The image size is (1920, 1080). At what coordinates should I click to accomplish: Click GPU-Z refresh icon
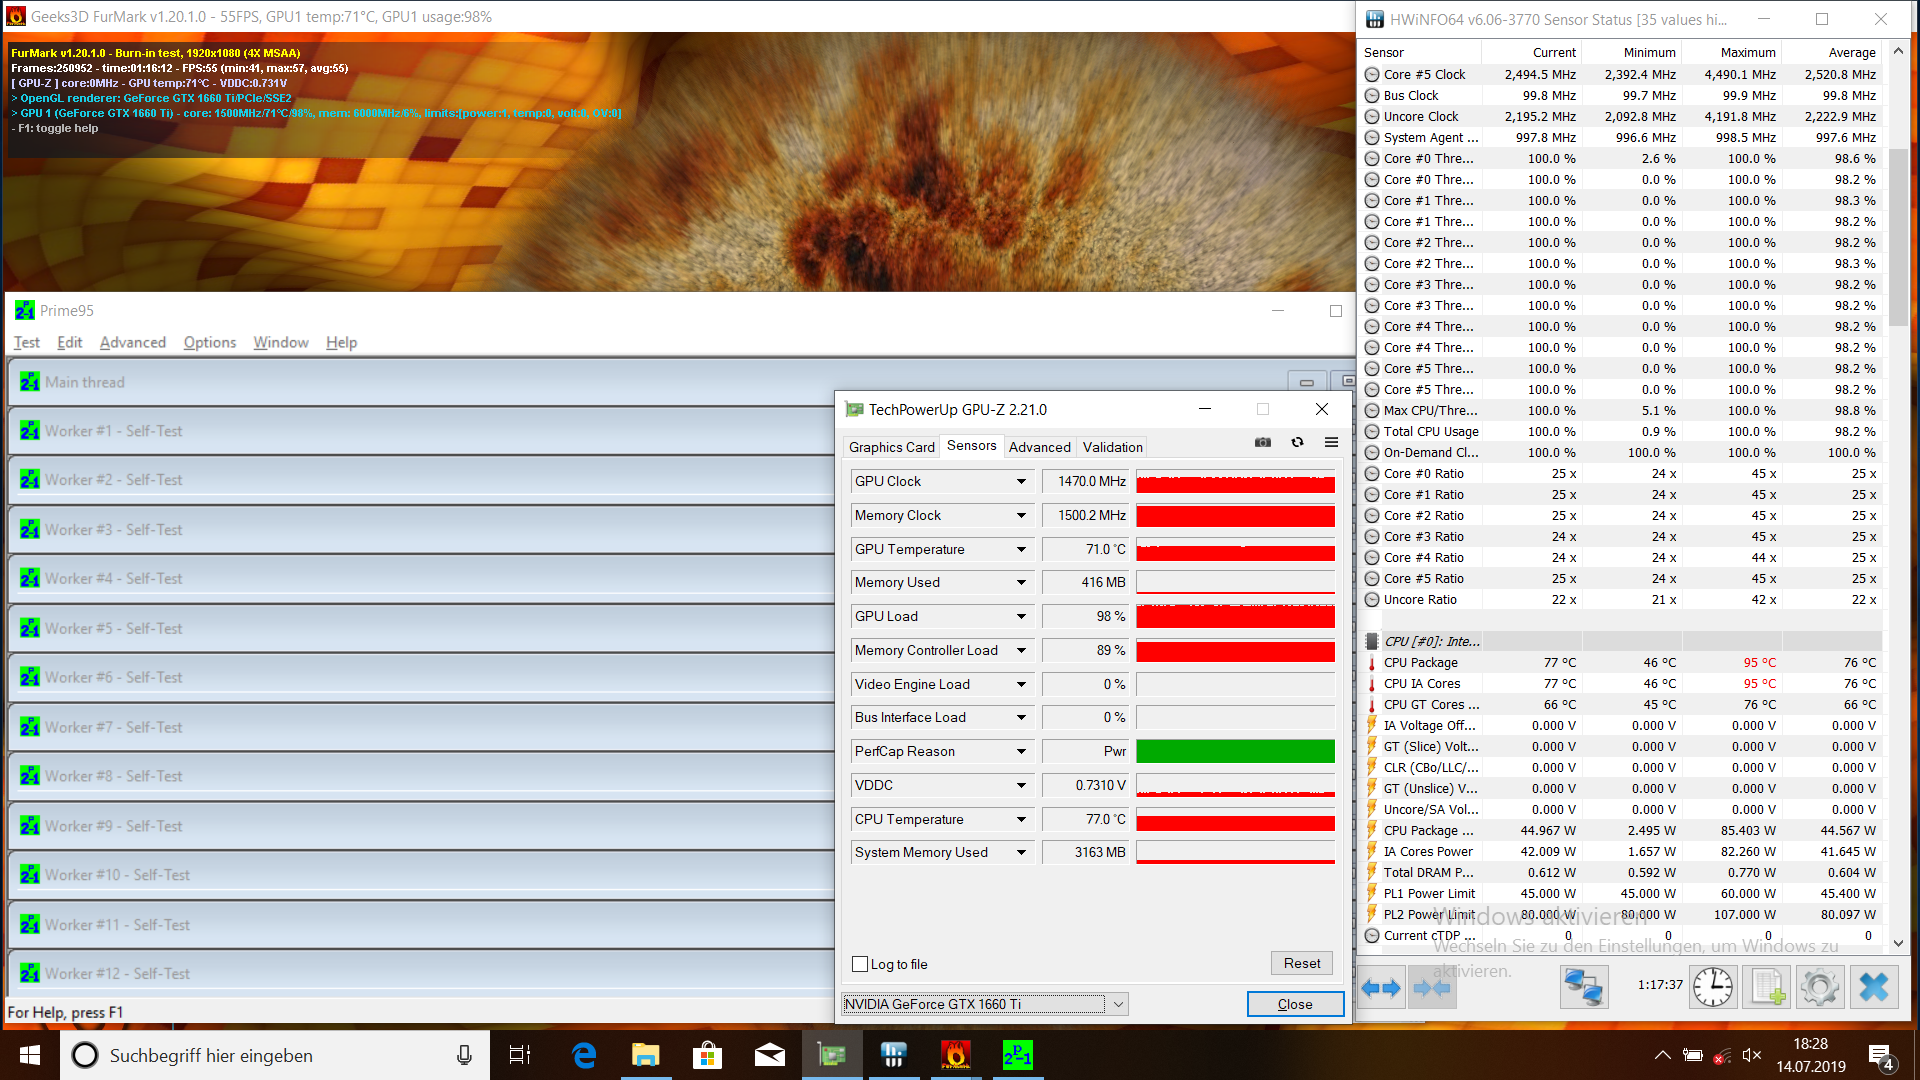(1297, 442)
